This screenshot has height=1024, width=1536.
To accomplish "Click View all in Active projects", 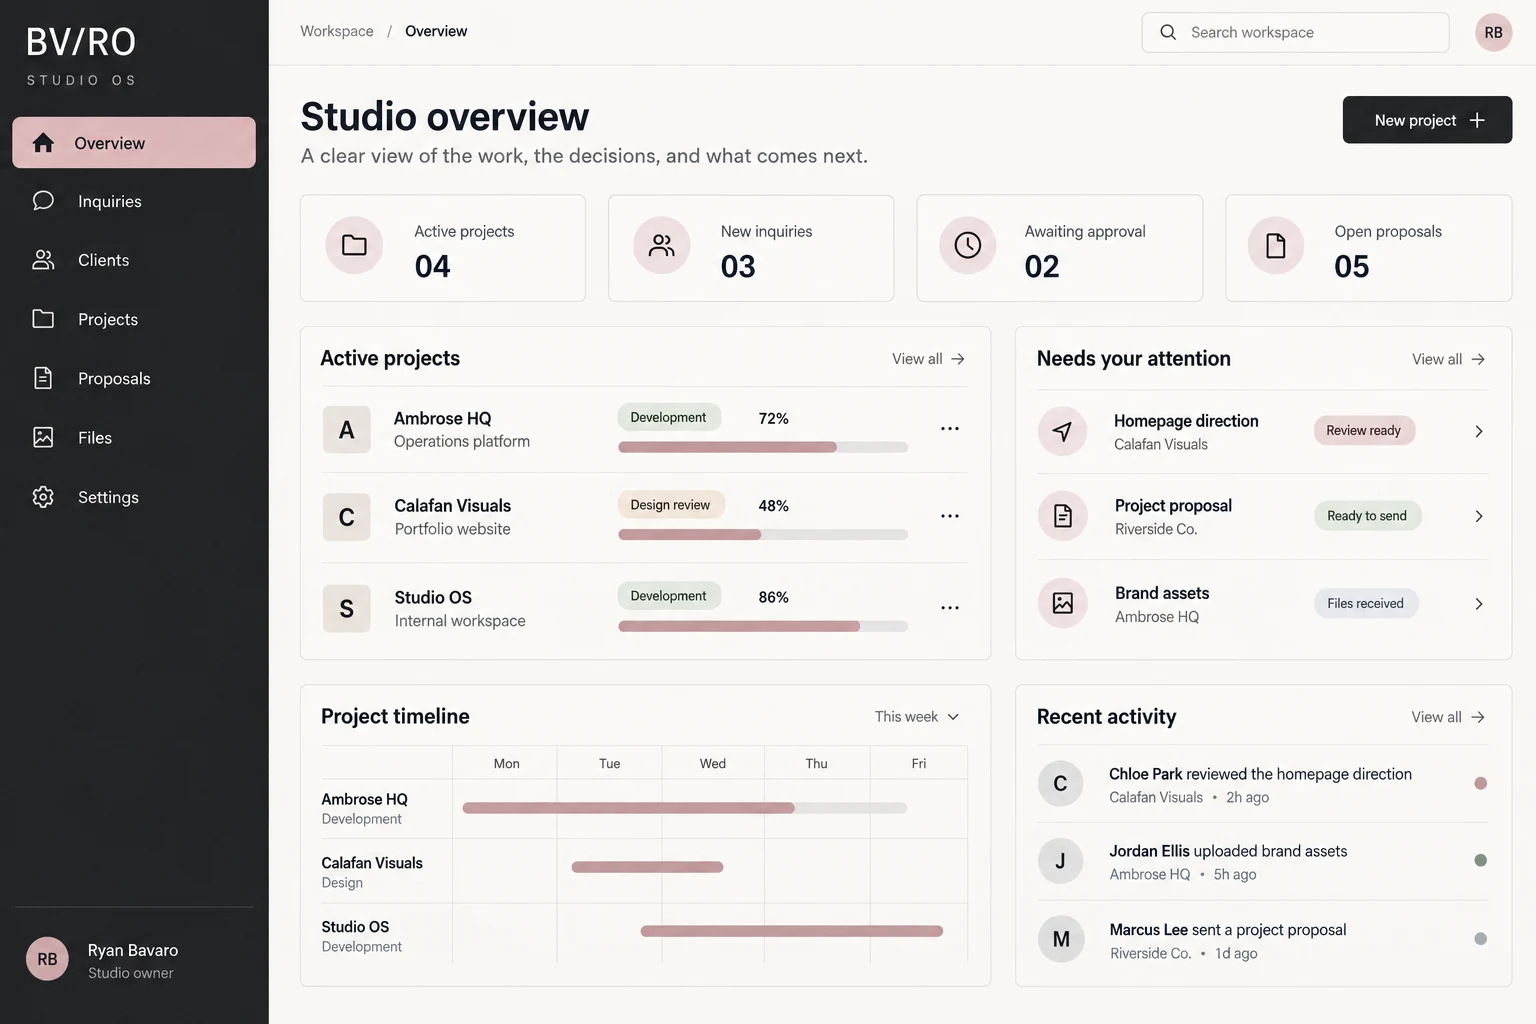I will (x=929, y=359).
